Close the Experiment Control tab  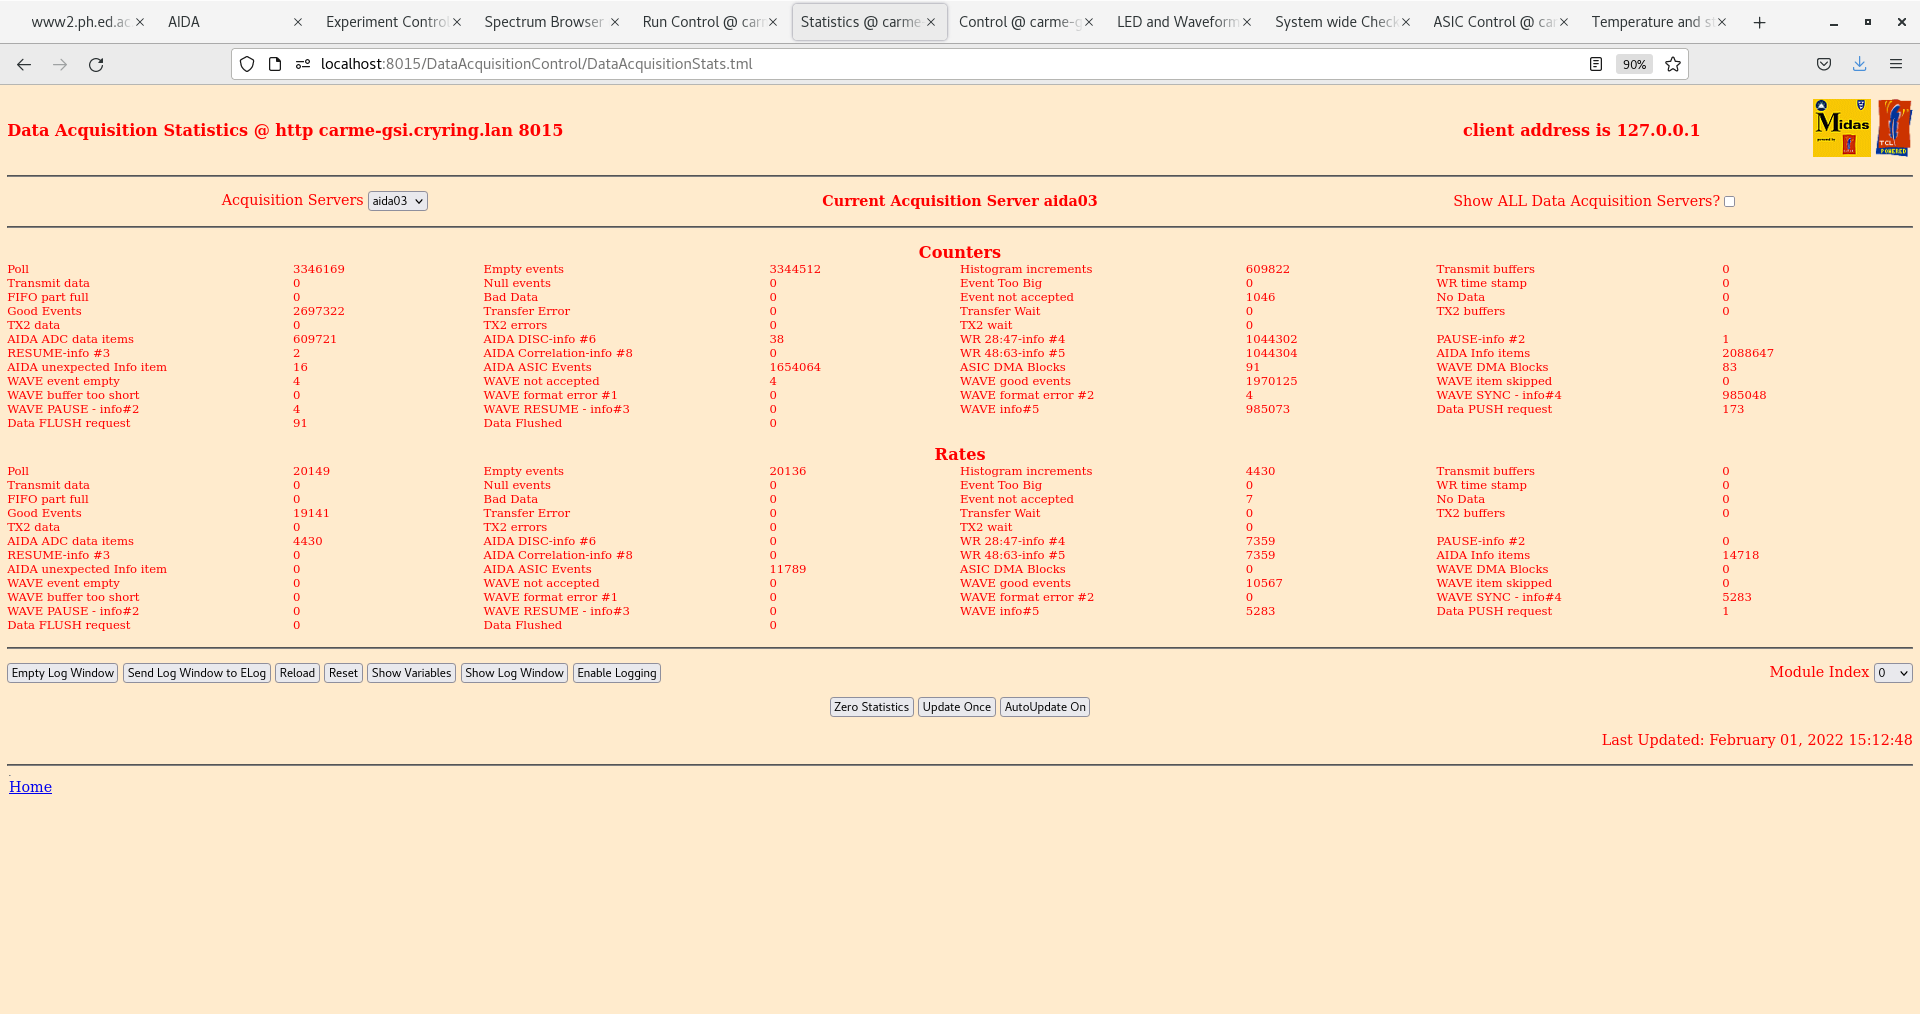click(457, 22)
